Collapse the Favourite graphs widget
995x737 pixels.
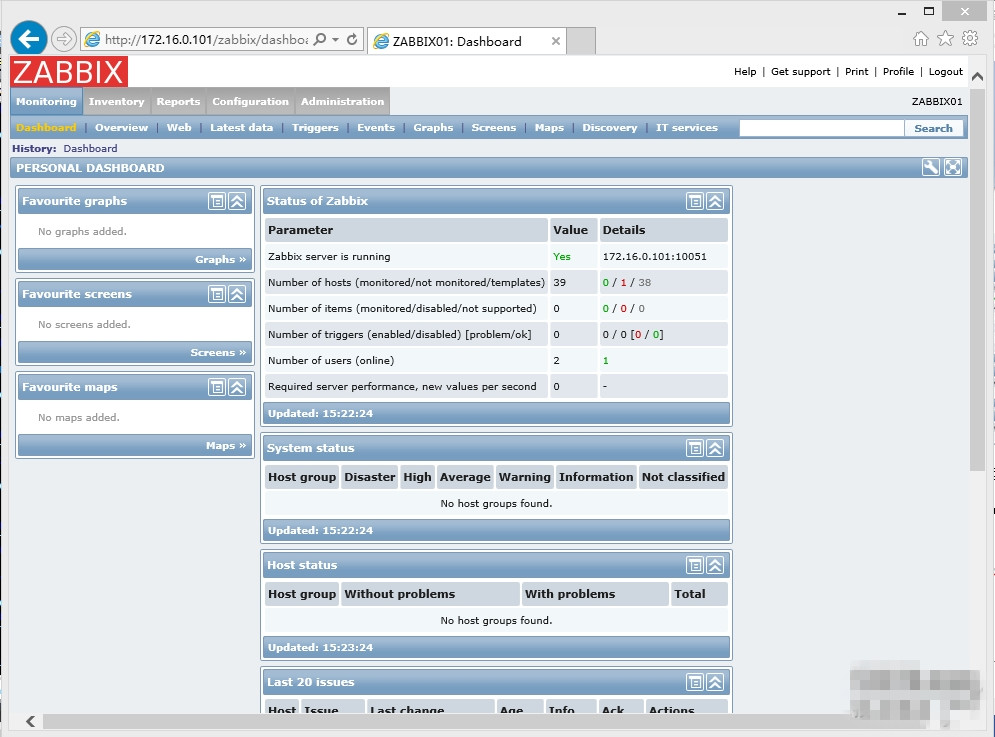[237, 201]
